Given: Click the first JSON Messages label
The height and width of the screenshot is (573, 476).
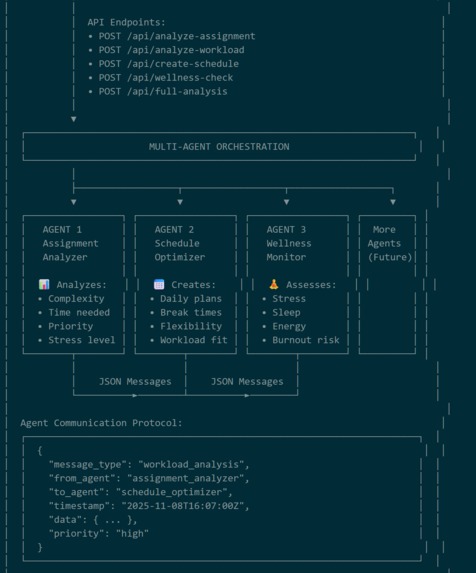Looking at the screenshot, I should pyautogui.click(x=135, y=382).
